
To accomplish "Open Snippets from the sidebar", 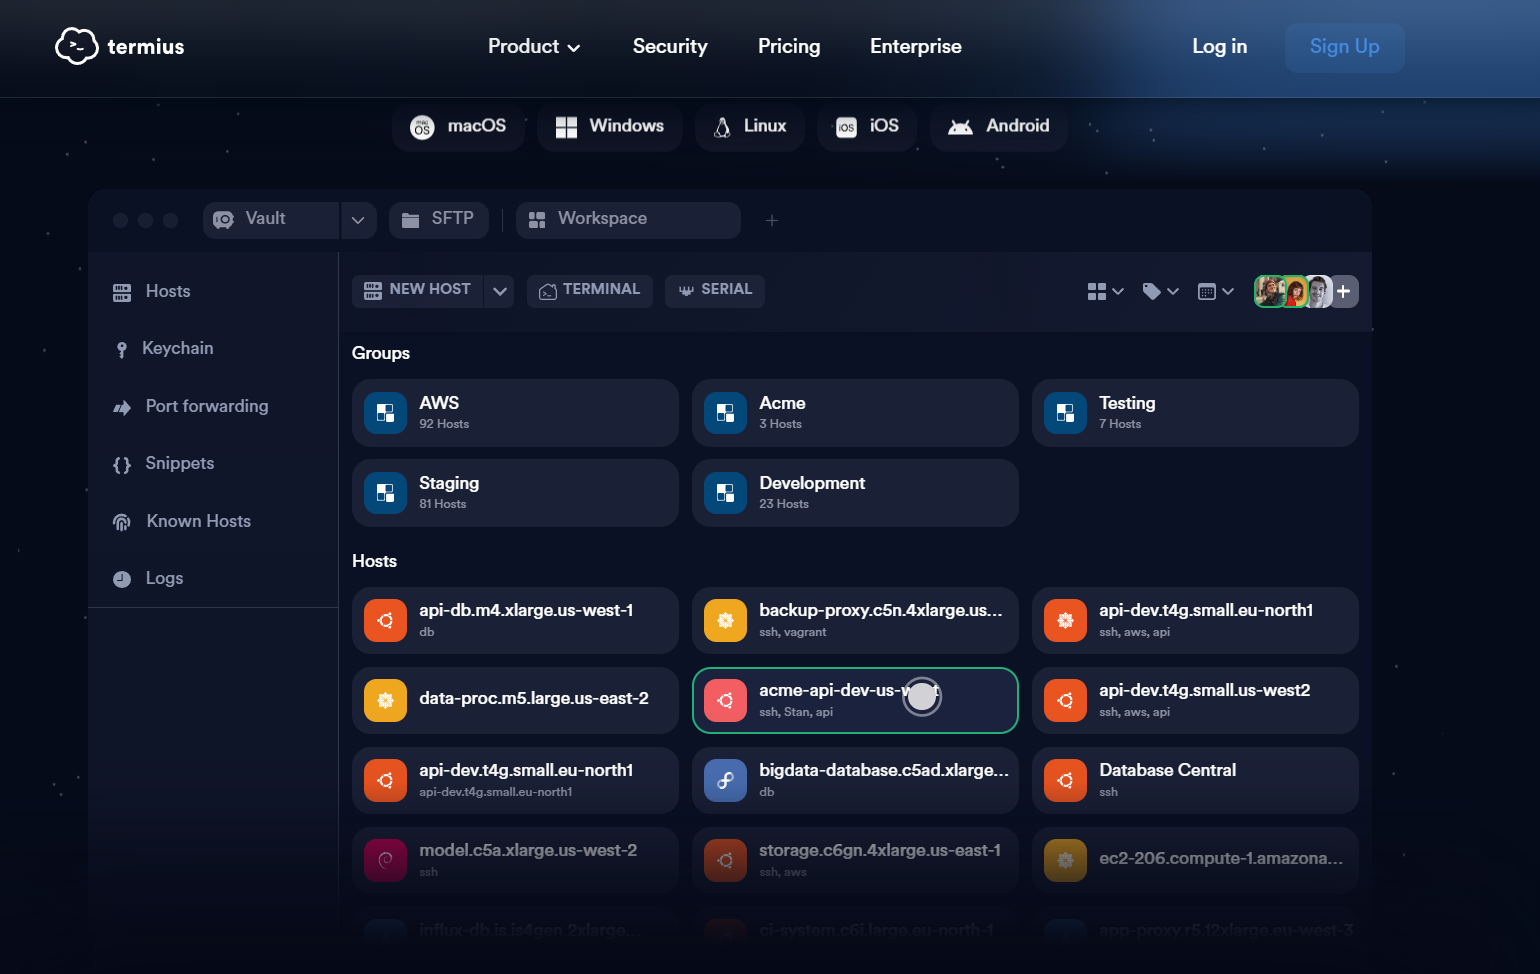I will [163, 463].
